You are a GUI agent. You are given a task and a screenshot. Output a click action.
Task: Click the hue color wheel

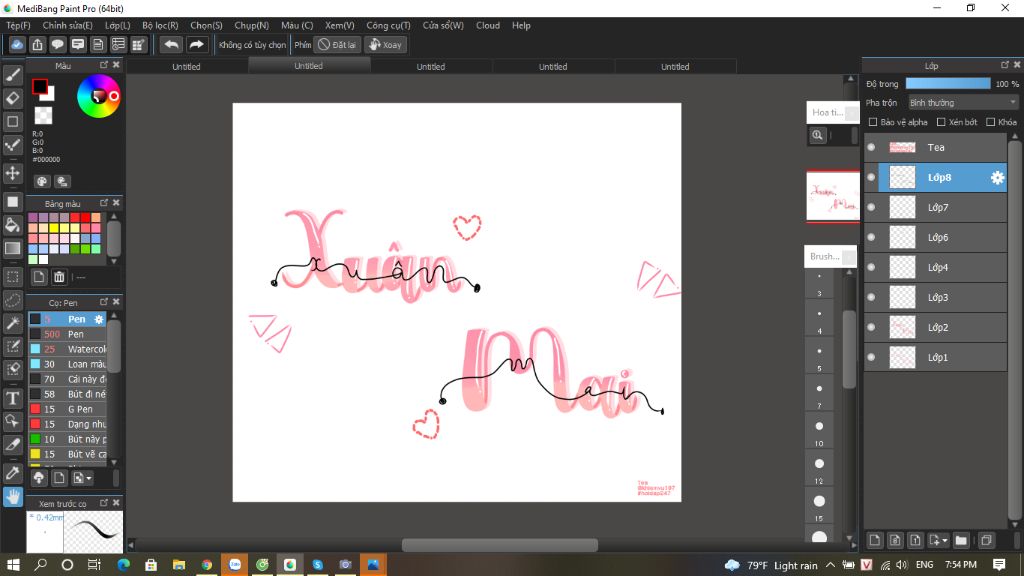tap(99, 96)
